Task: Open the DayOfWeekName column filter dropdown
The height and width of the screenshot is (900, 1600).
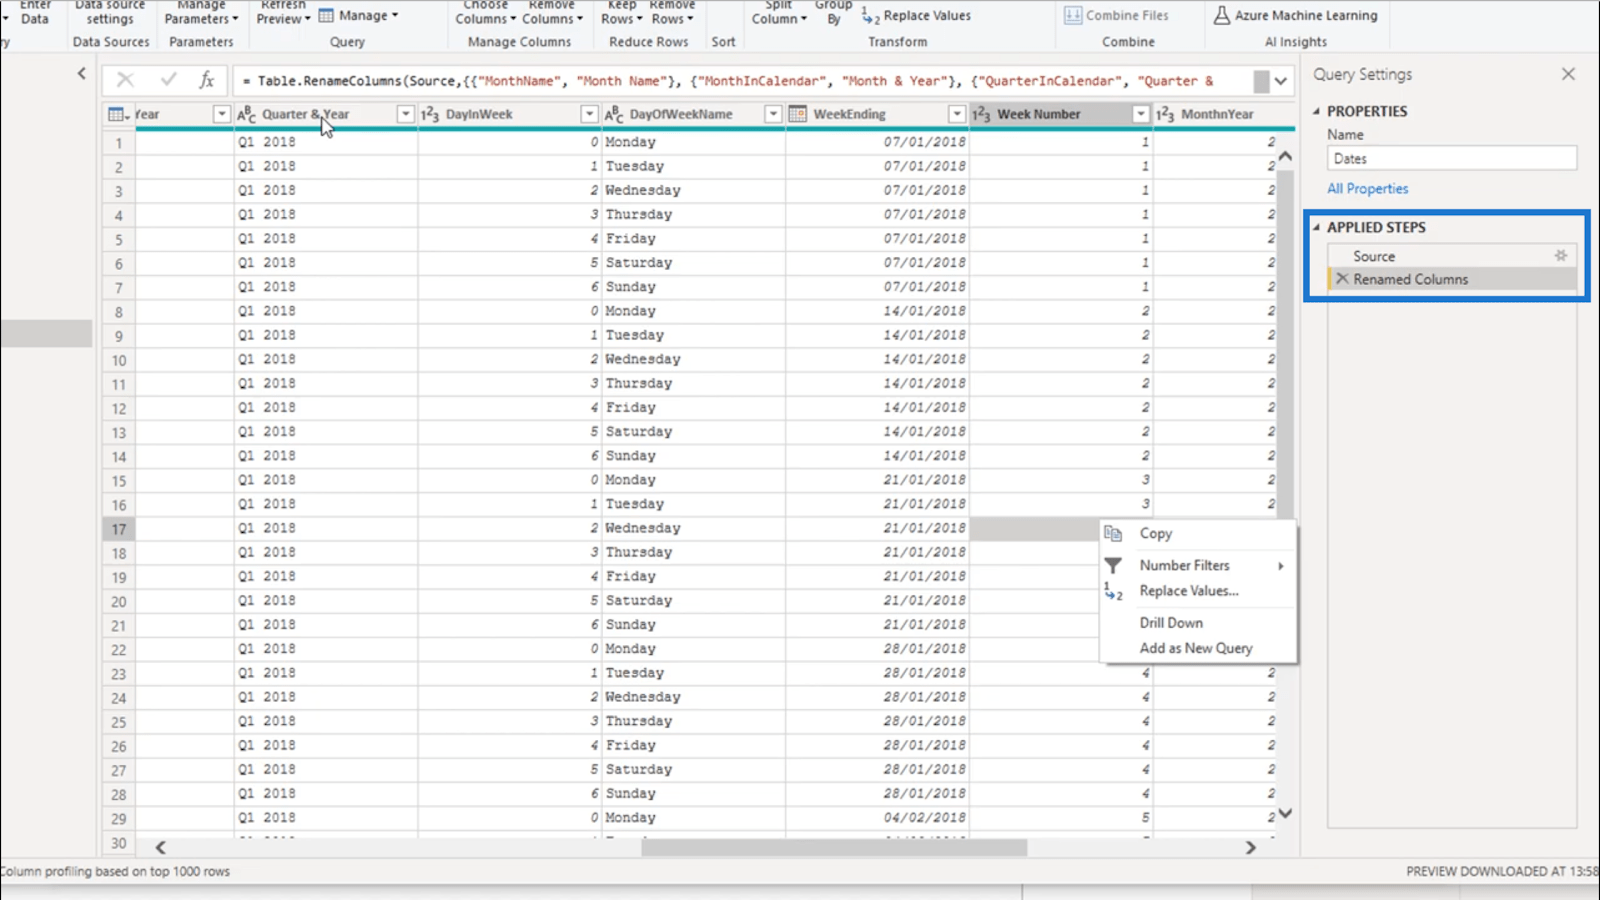Action: pyautogui.click(x=773, y=114)
